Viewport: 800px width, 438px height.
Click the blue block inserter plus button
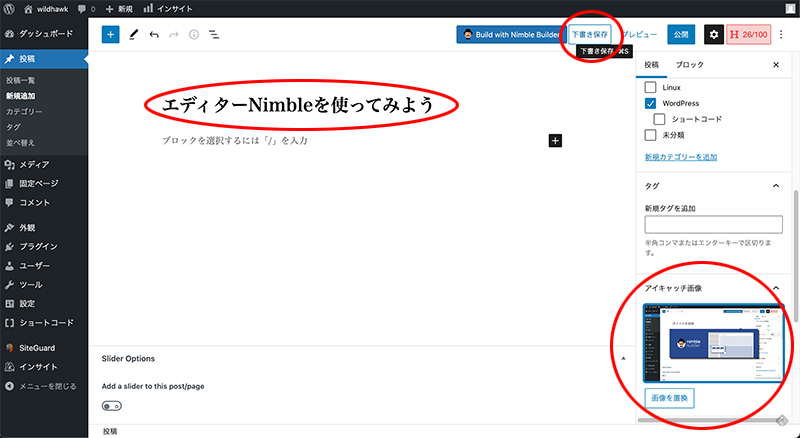click(x=110, y=34)
